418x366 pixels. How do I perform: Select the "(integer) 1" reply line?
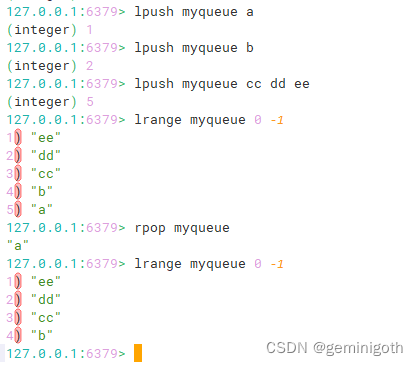tap(50, 30)
